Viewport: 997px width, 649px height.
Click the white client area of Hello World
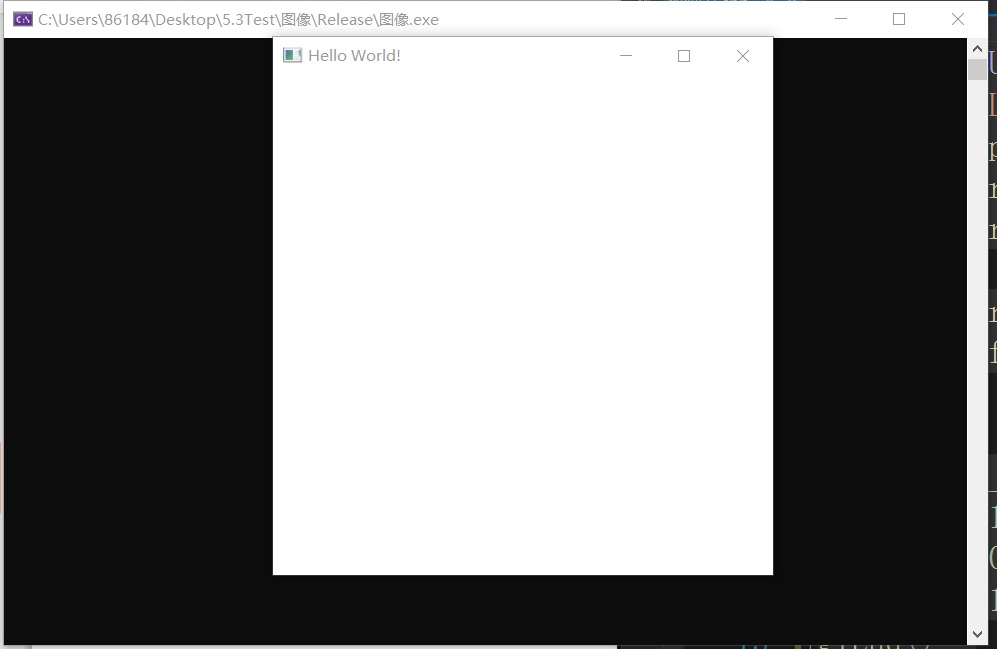click(522, 320)
